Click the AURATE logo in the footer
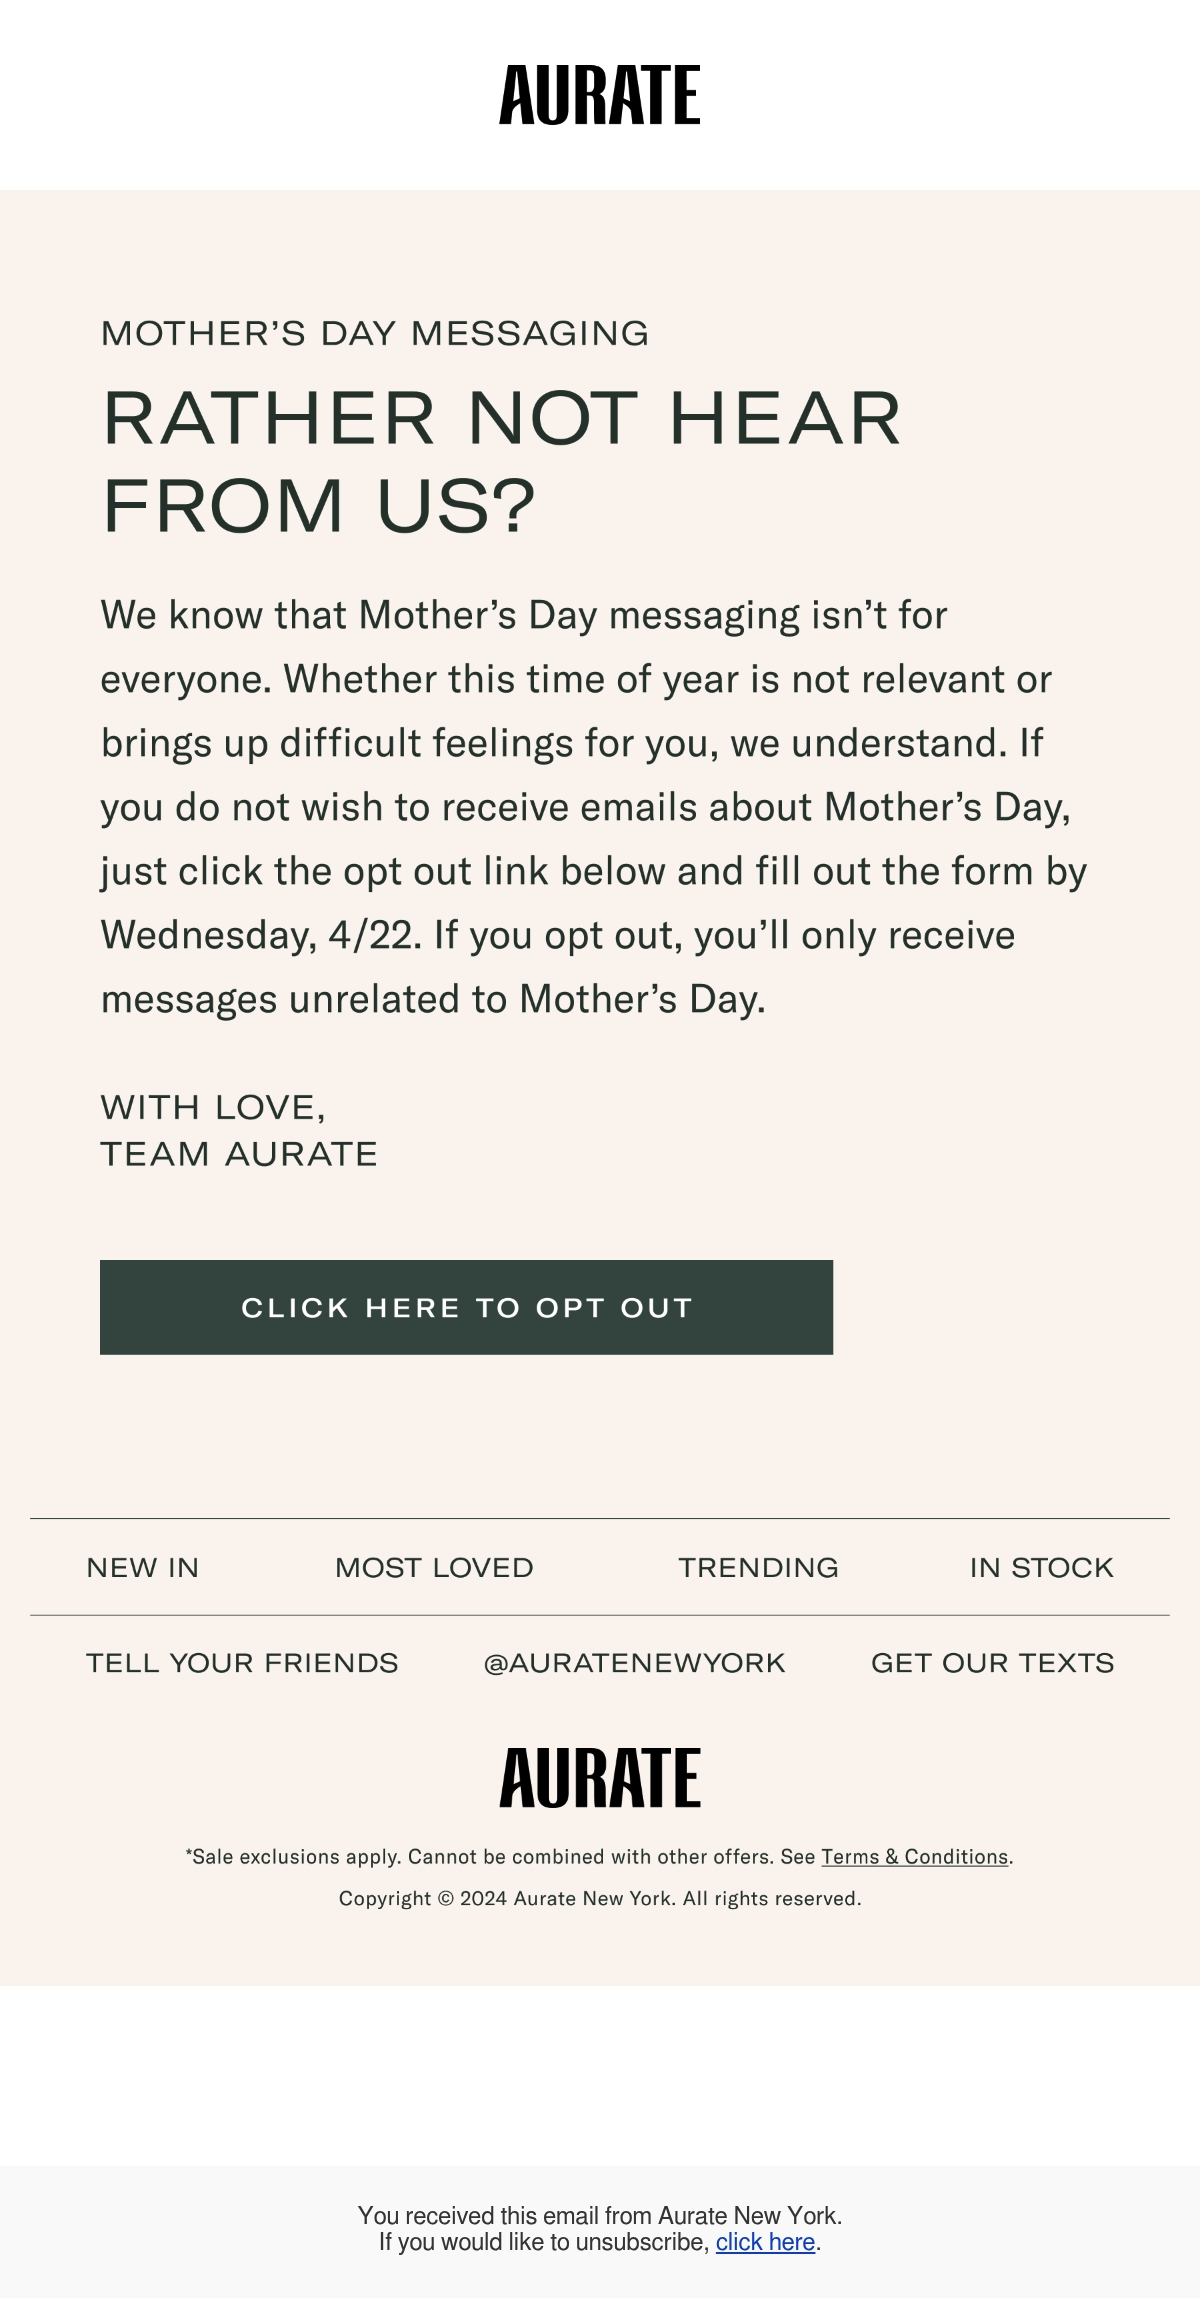 tap(600, 1778)
